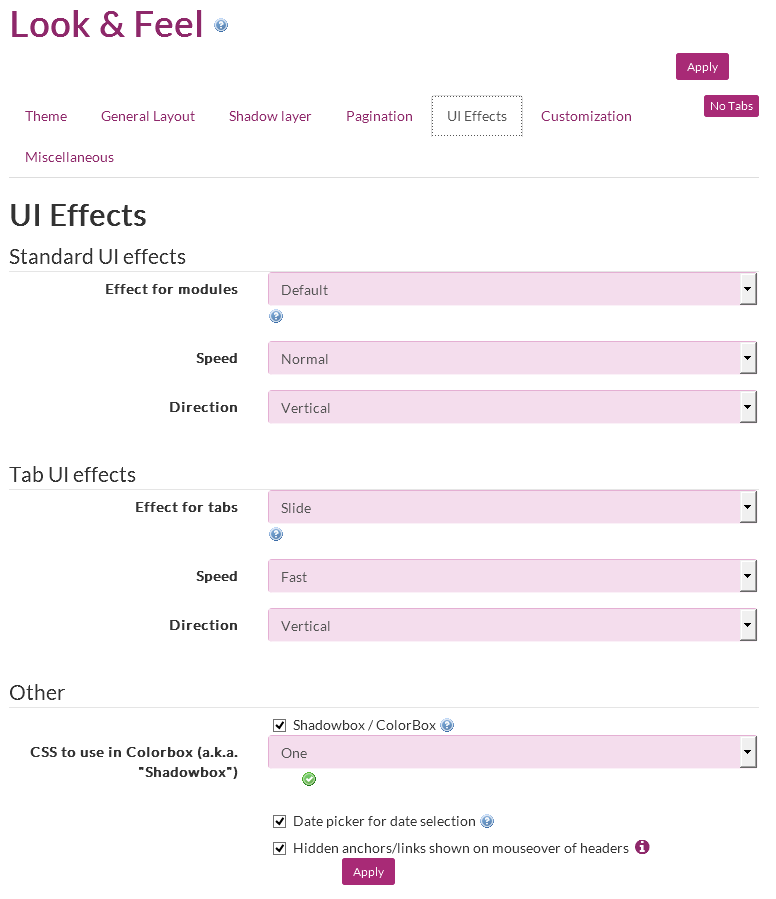Viewport: 776px width, 899px height.
Task: Open Effect for modules dropdown
Action: 512,289
